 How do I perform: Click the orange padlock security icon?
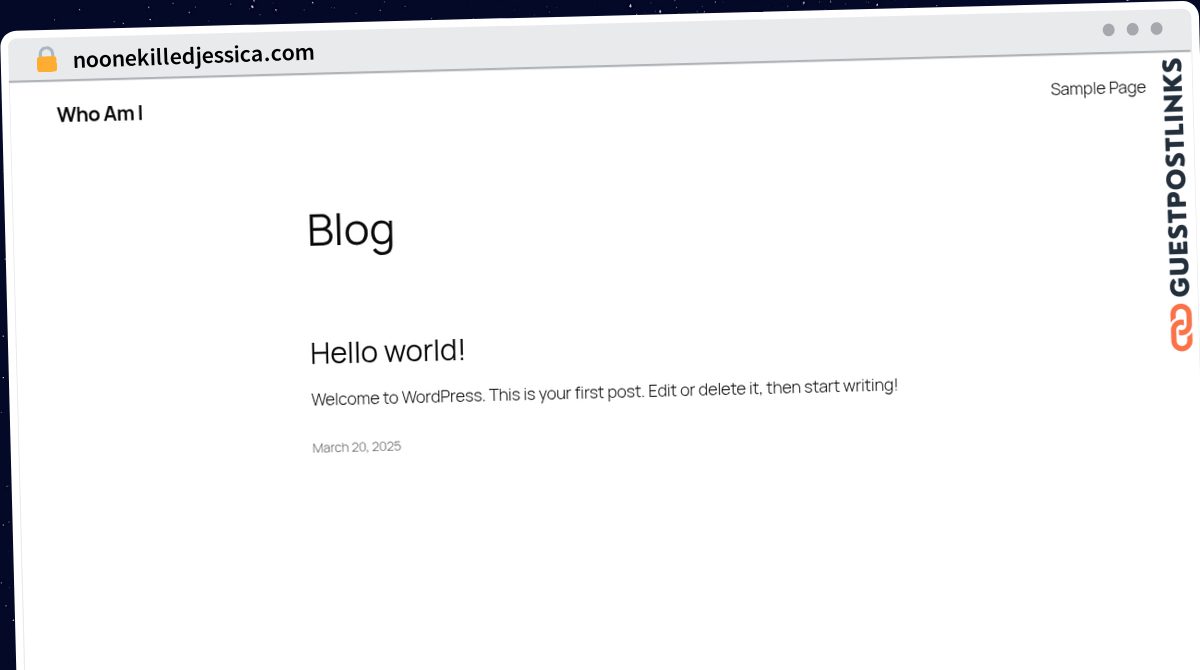pos(47,60)
